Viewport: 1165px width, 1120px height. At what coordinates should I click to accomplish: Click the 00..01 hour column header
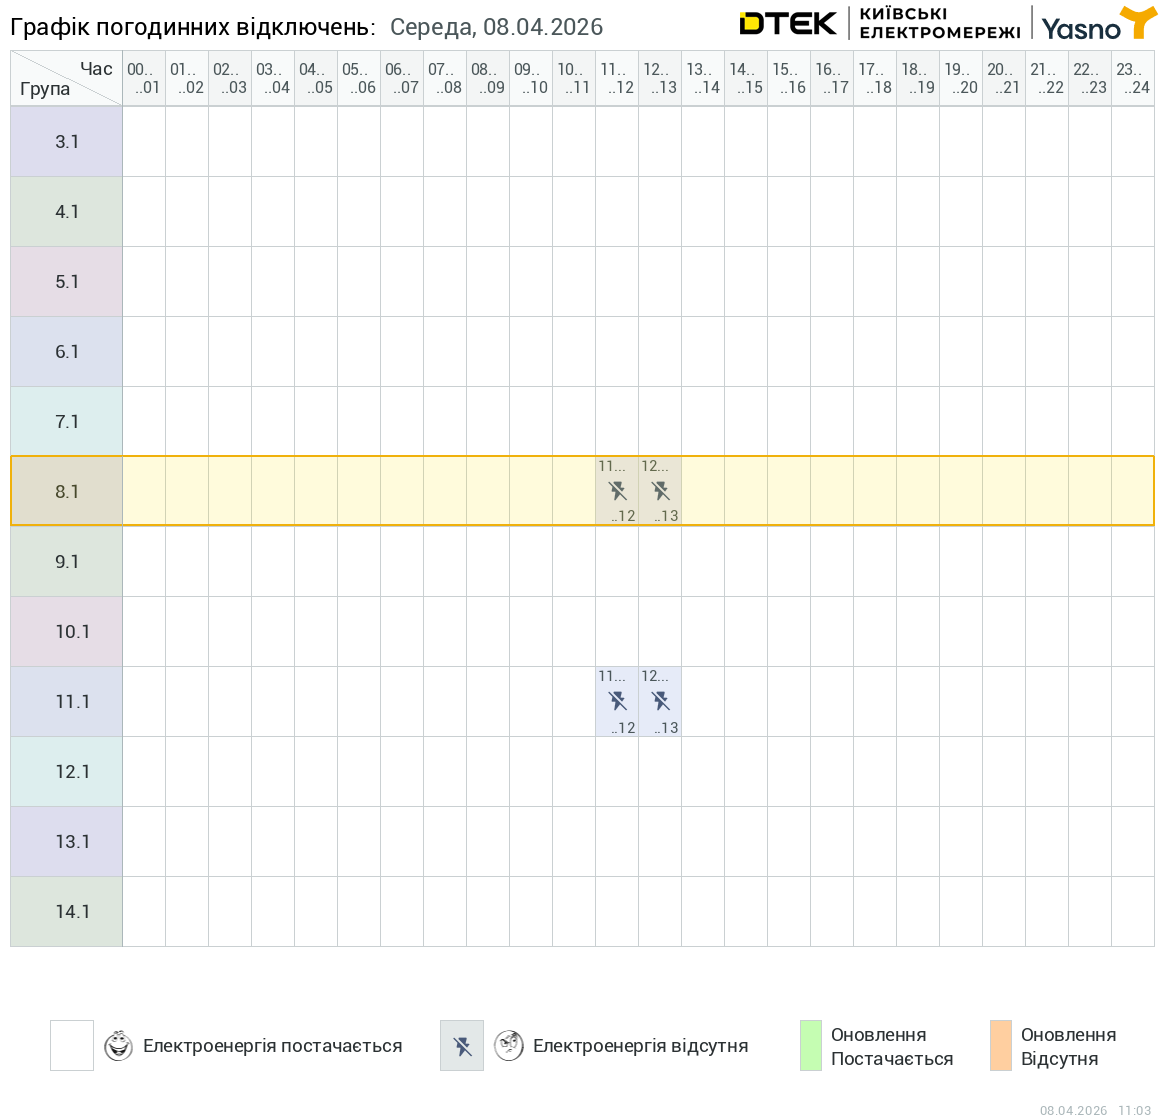coord(144,78)
